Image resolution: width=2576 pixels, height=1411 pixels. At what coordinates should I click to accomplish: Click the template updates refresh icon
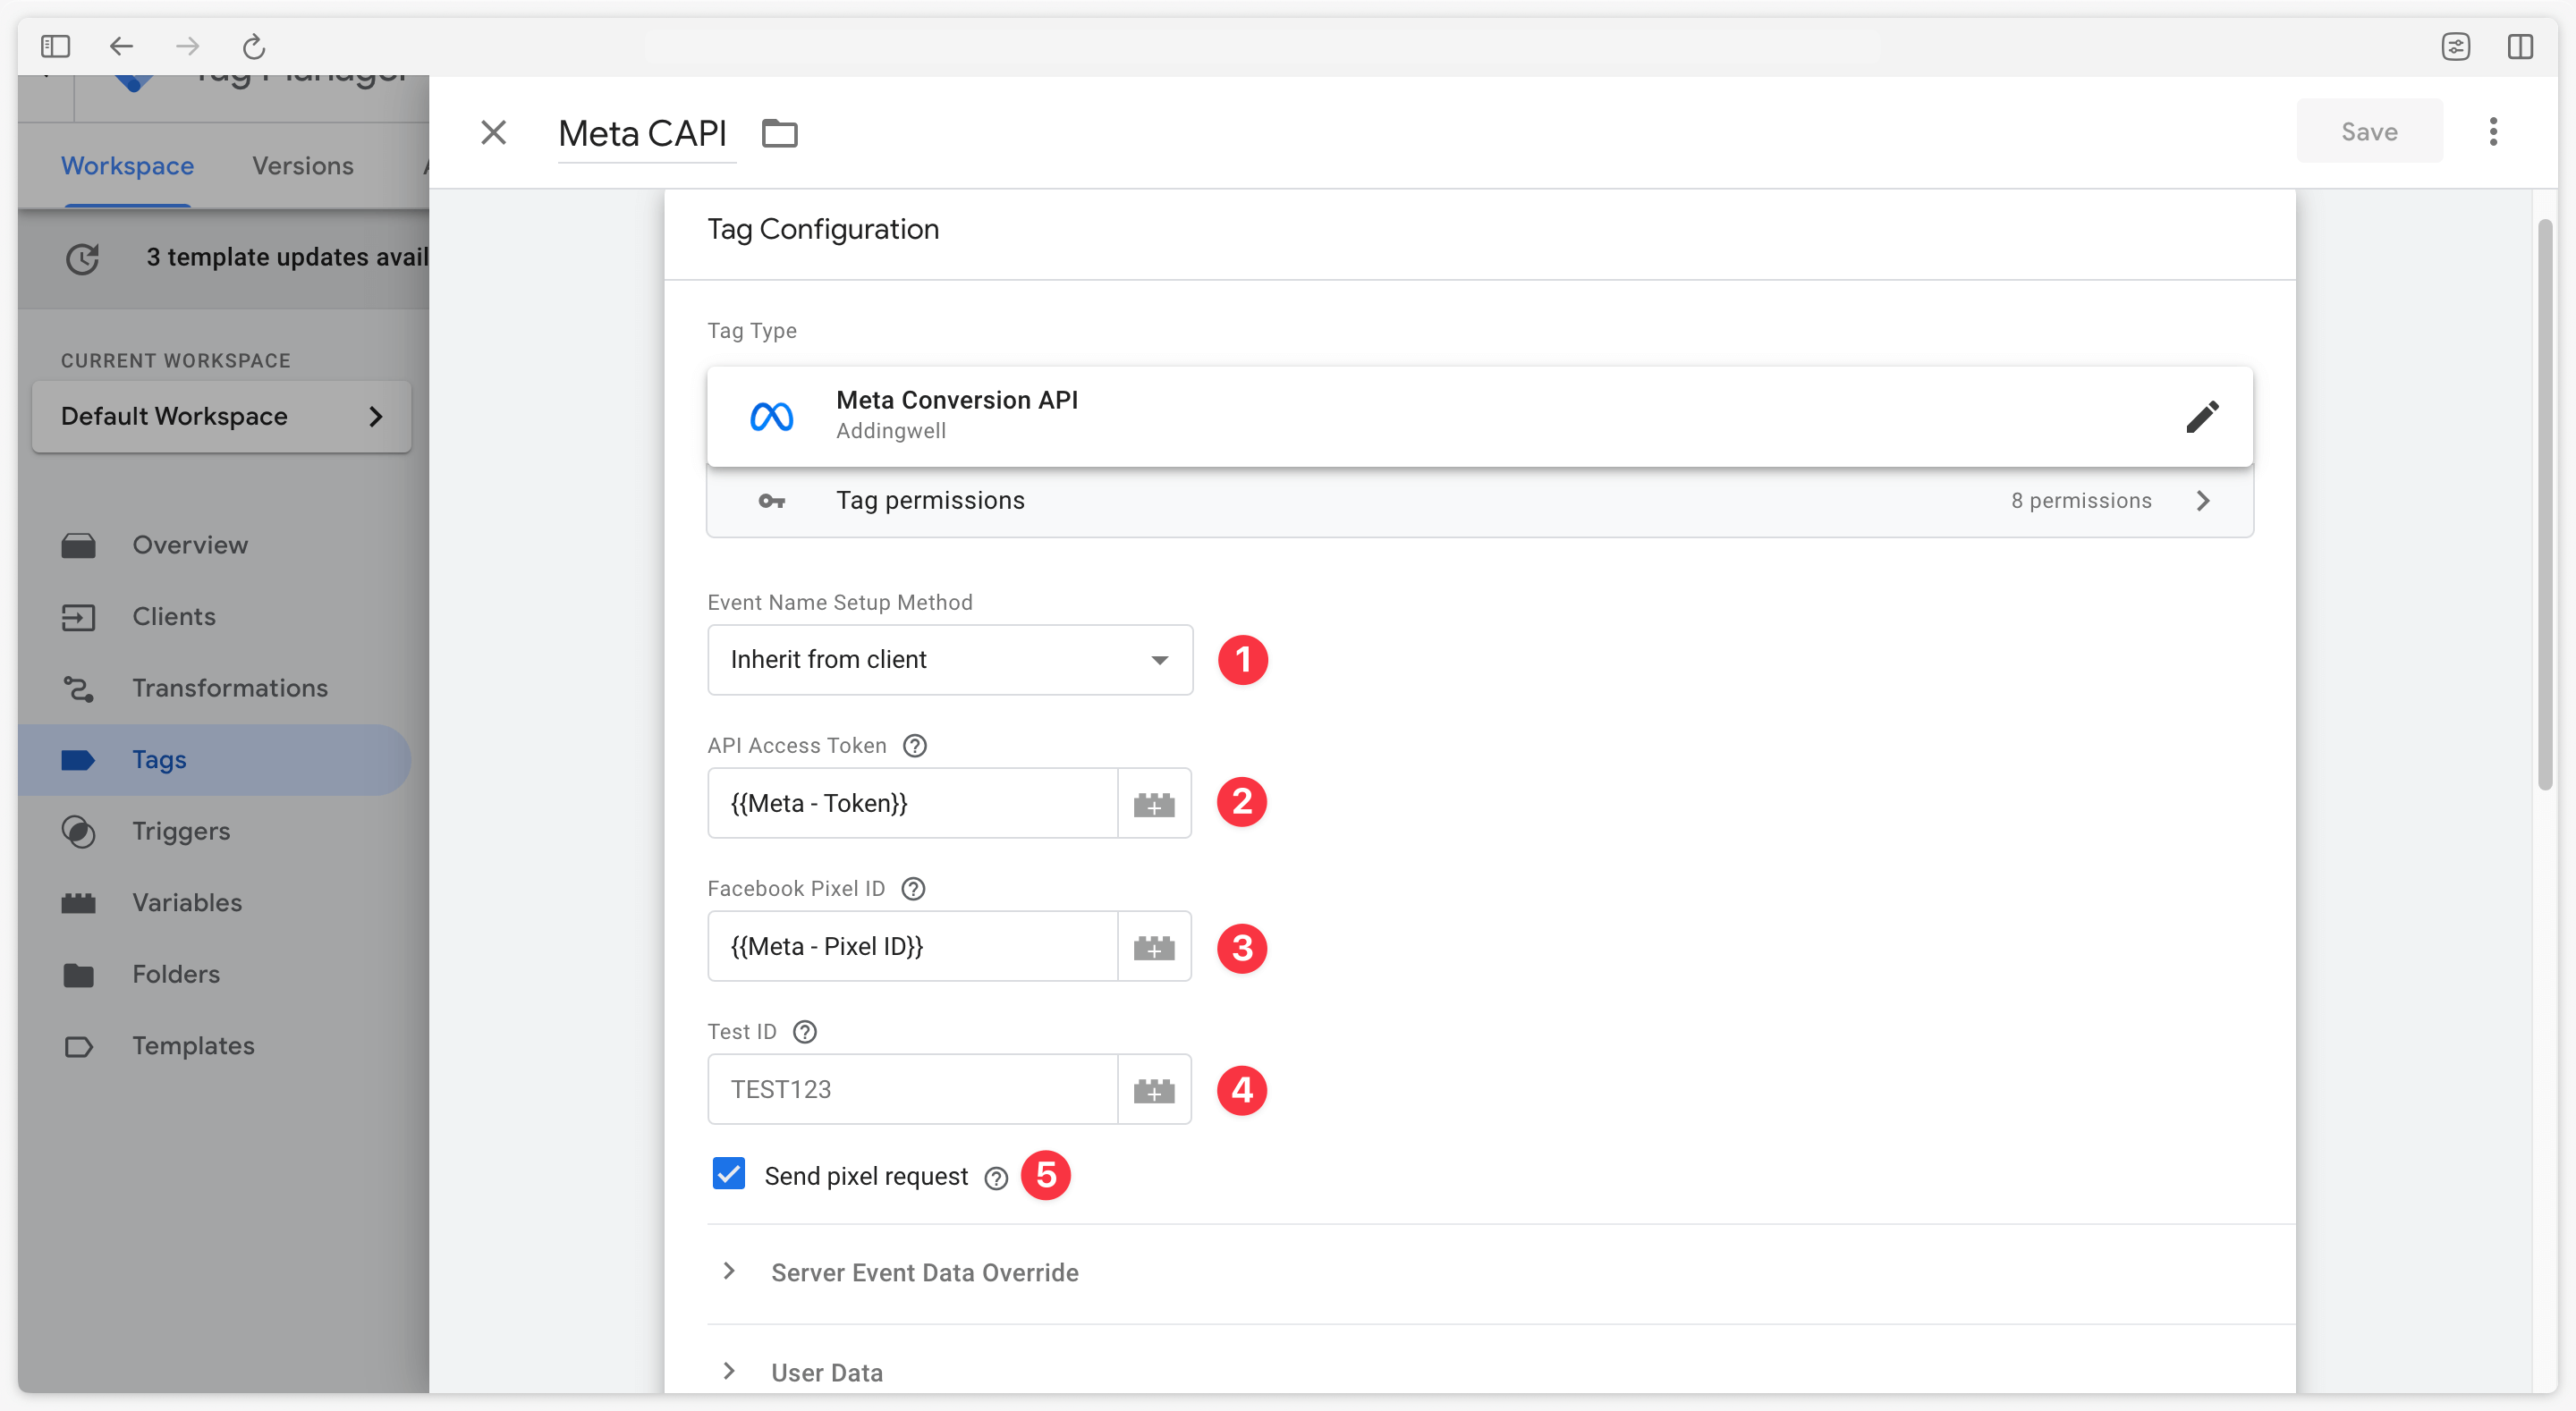click(82, 258)
